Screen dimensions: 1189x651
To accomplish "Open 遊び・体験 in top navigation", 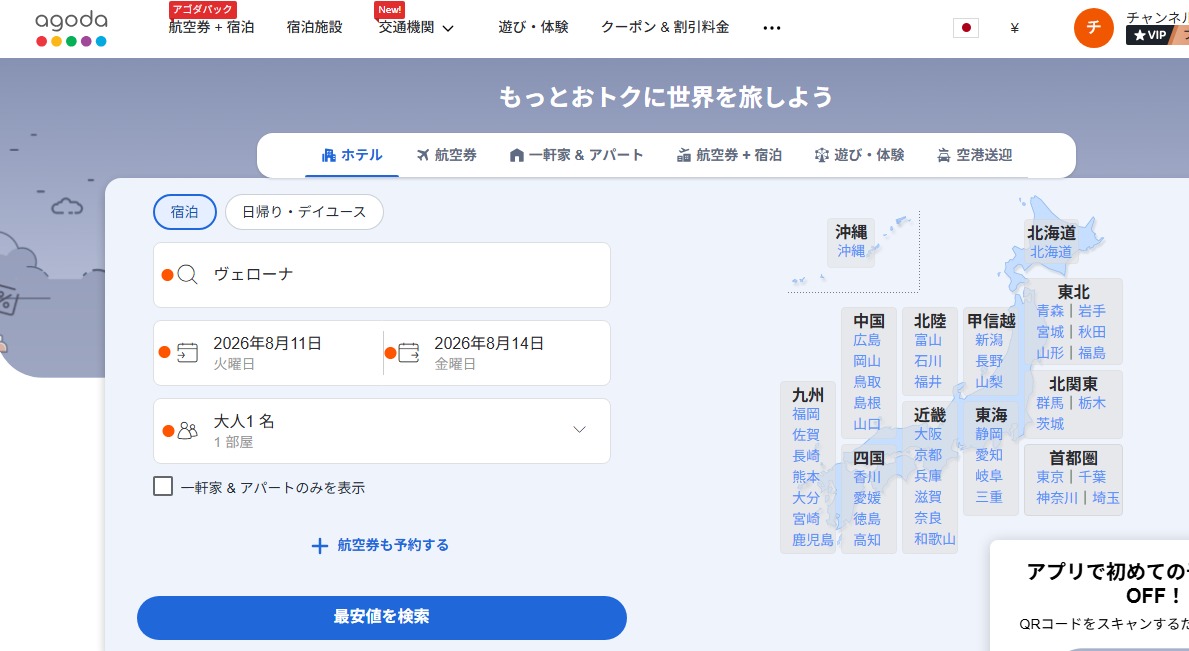I will click(x=533, y=27).
